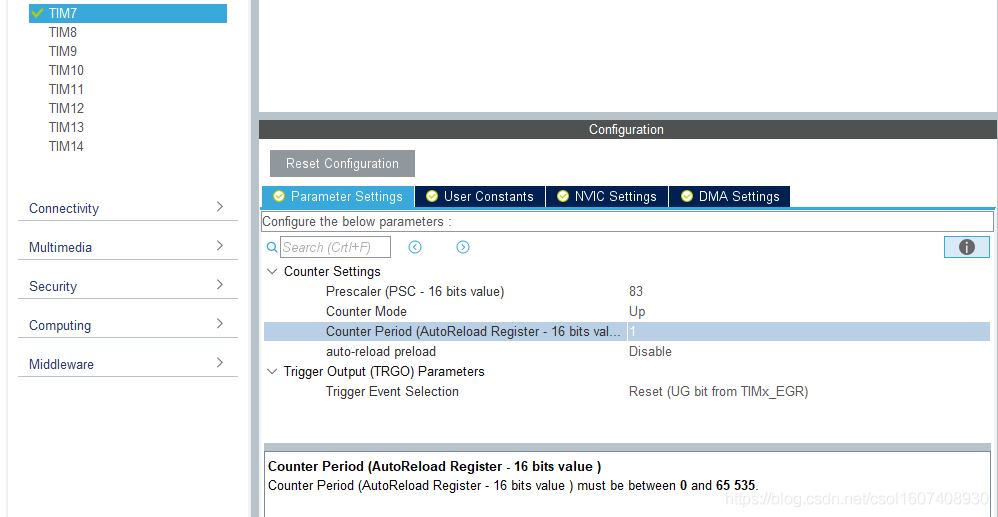Select TIM10 in the timer list
Viewport: 998px width, 517px height.
click(x=66, y=70)
